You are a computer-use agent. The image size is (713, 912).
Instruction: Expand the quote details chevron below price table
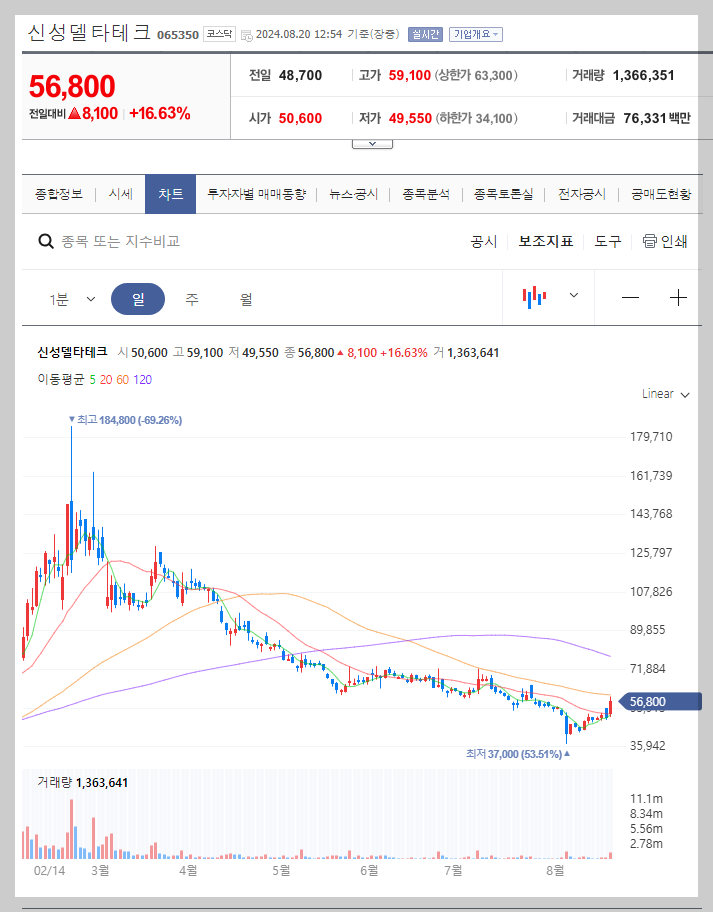[372, 144]
